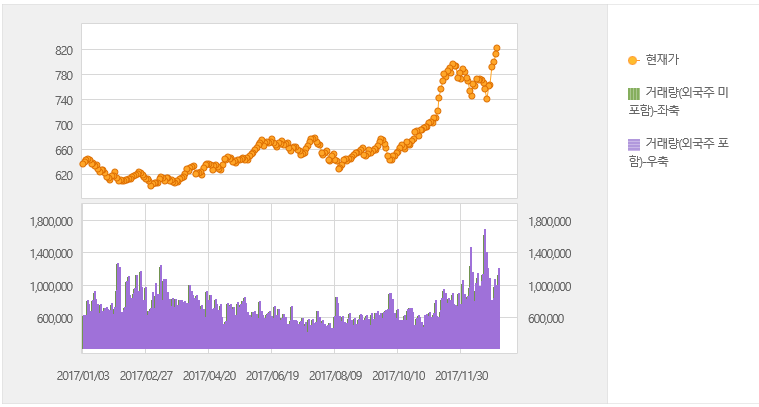Select the 2017/06/19 date axis label

click(272, 377)
